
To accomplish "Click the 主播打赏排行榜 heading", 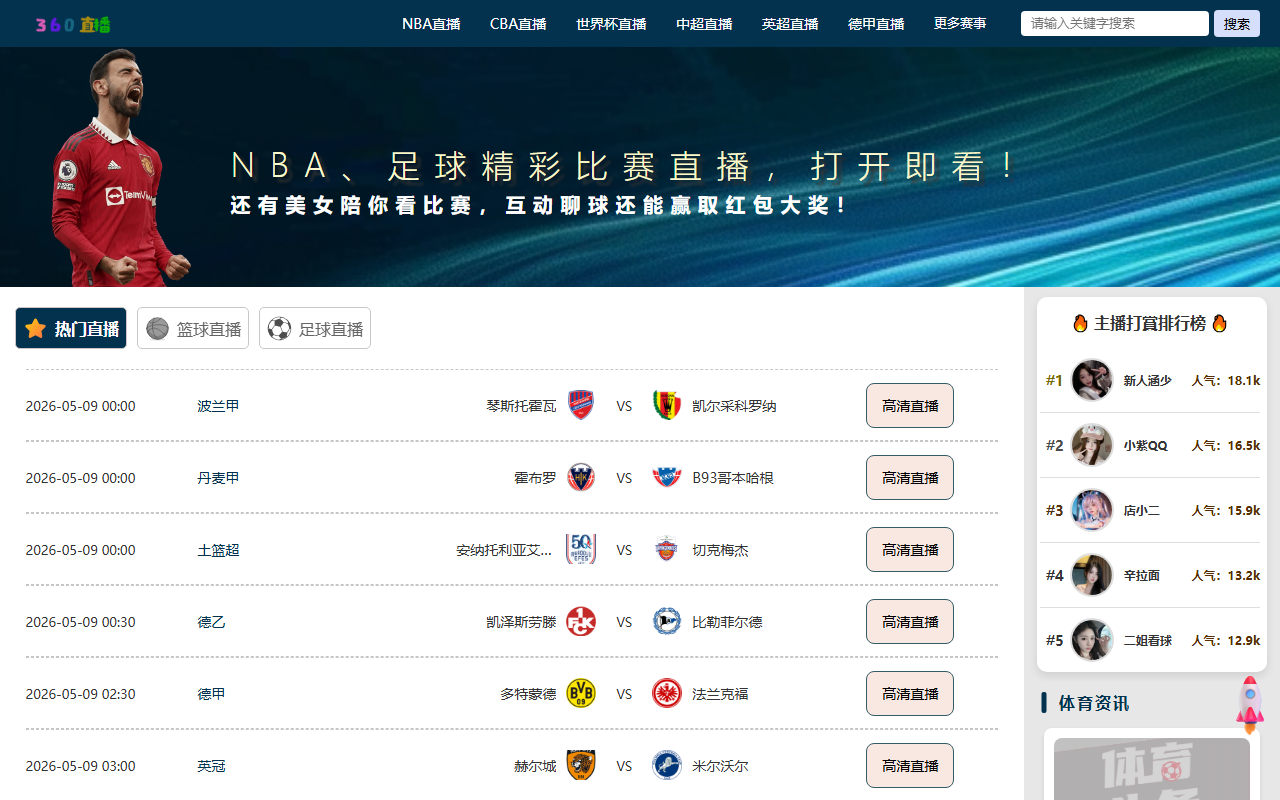I will (x=1150, y=323).
